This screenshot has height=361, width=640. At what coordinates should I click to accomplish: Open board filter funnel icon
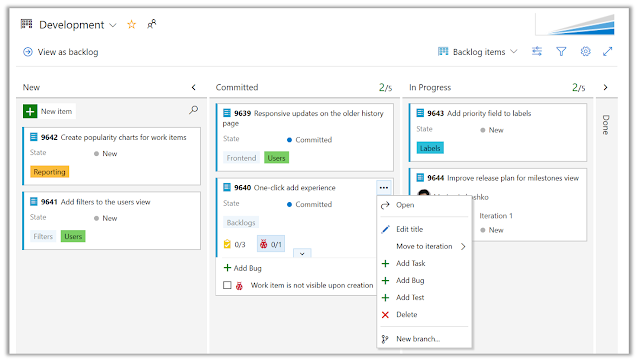[x=561, y=51]
